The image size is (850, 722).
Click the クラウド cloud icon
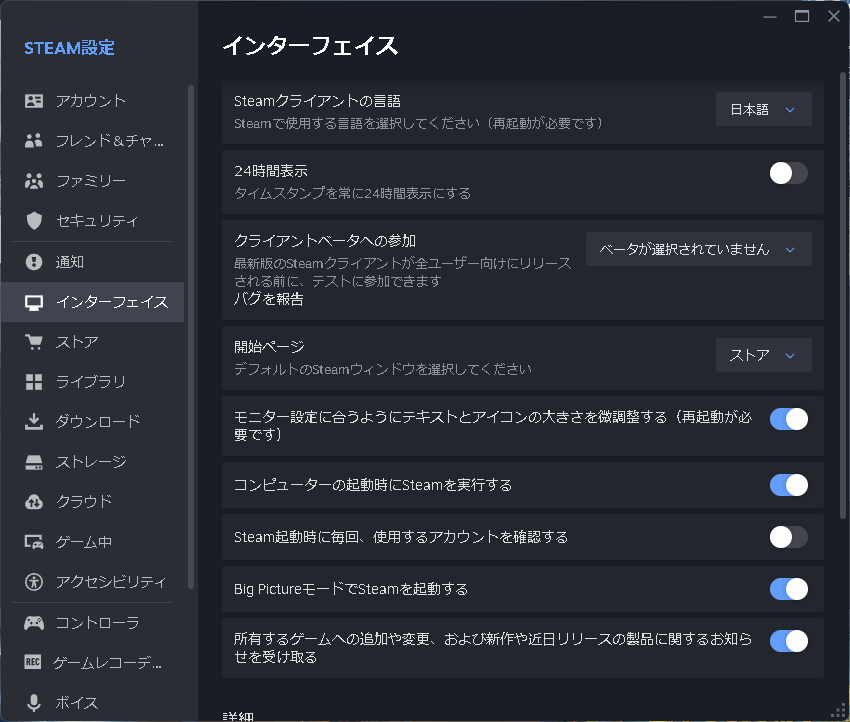pyautogui.click(x=34, y=502)
